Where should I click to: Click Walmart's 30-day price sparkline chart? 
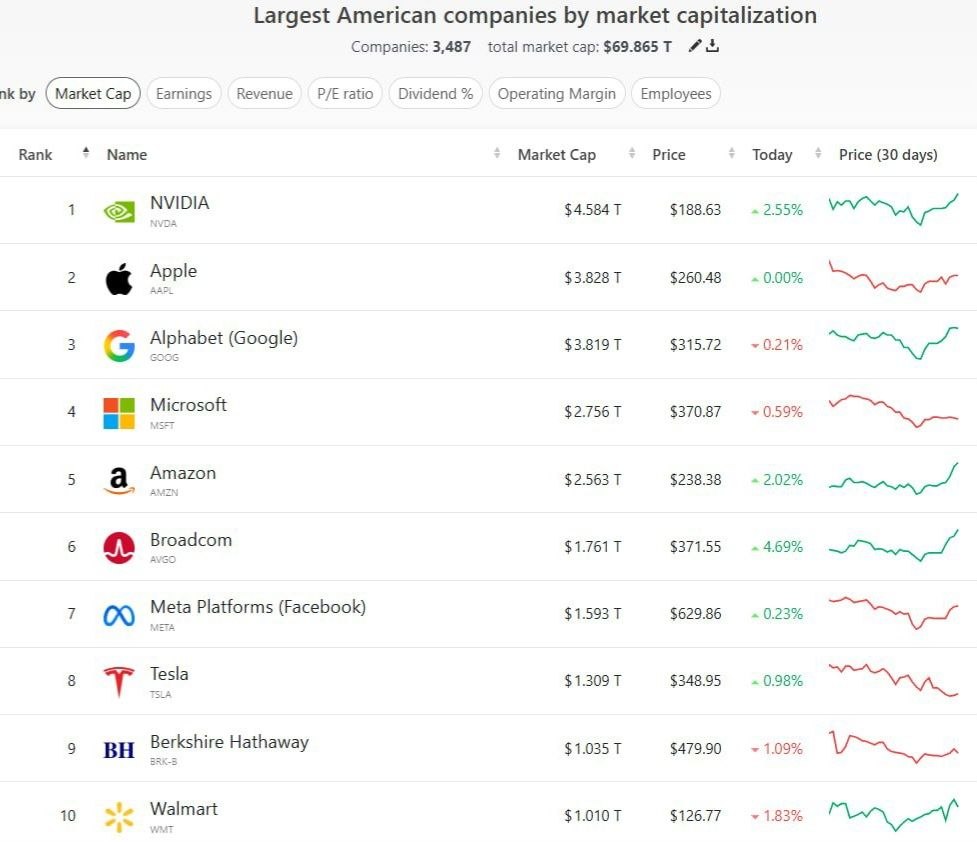893,815
